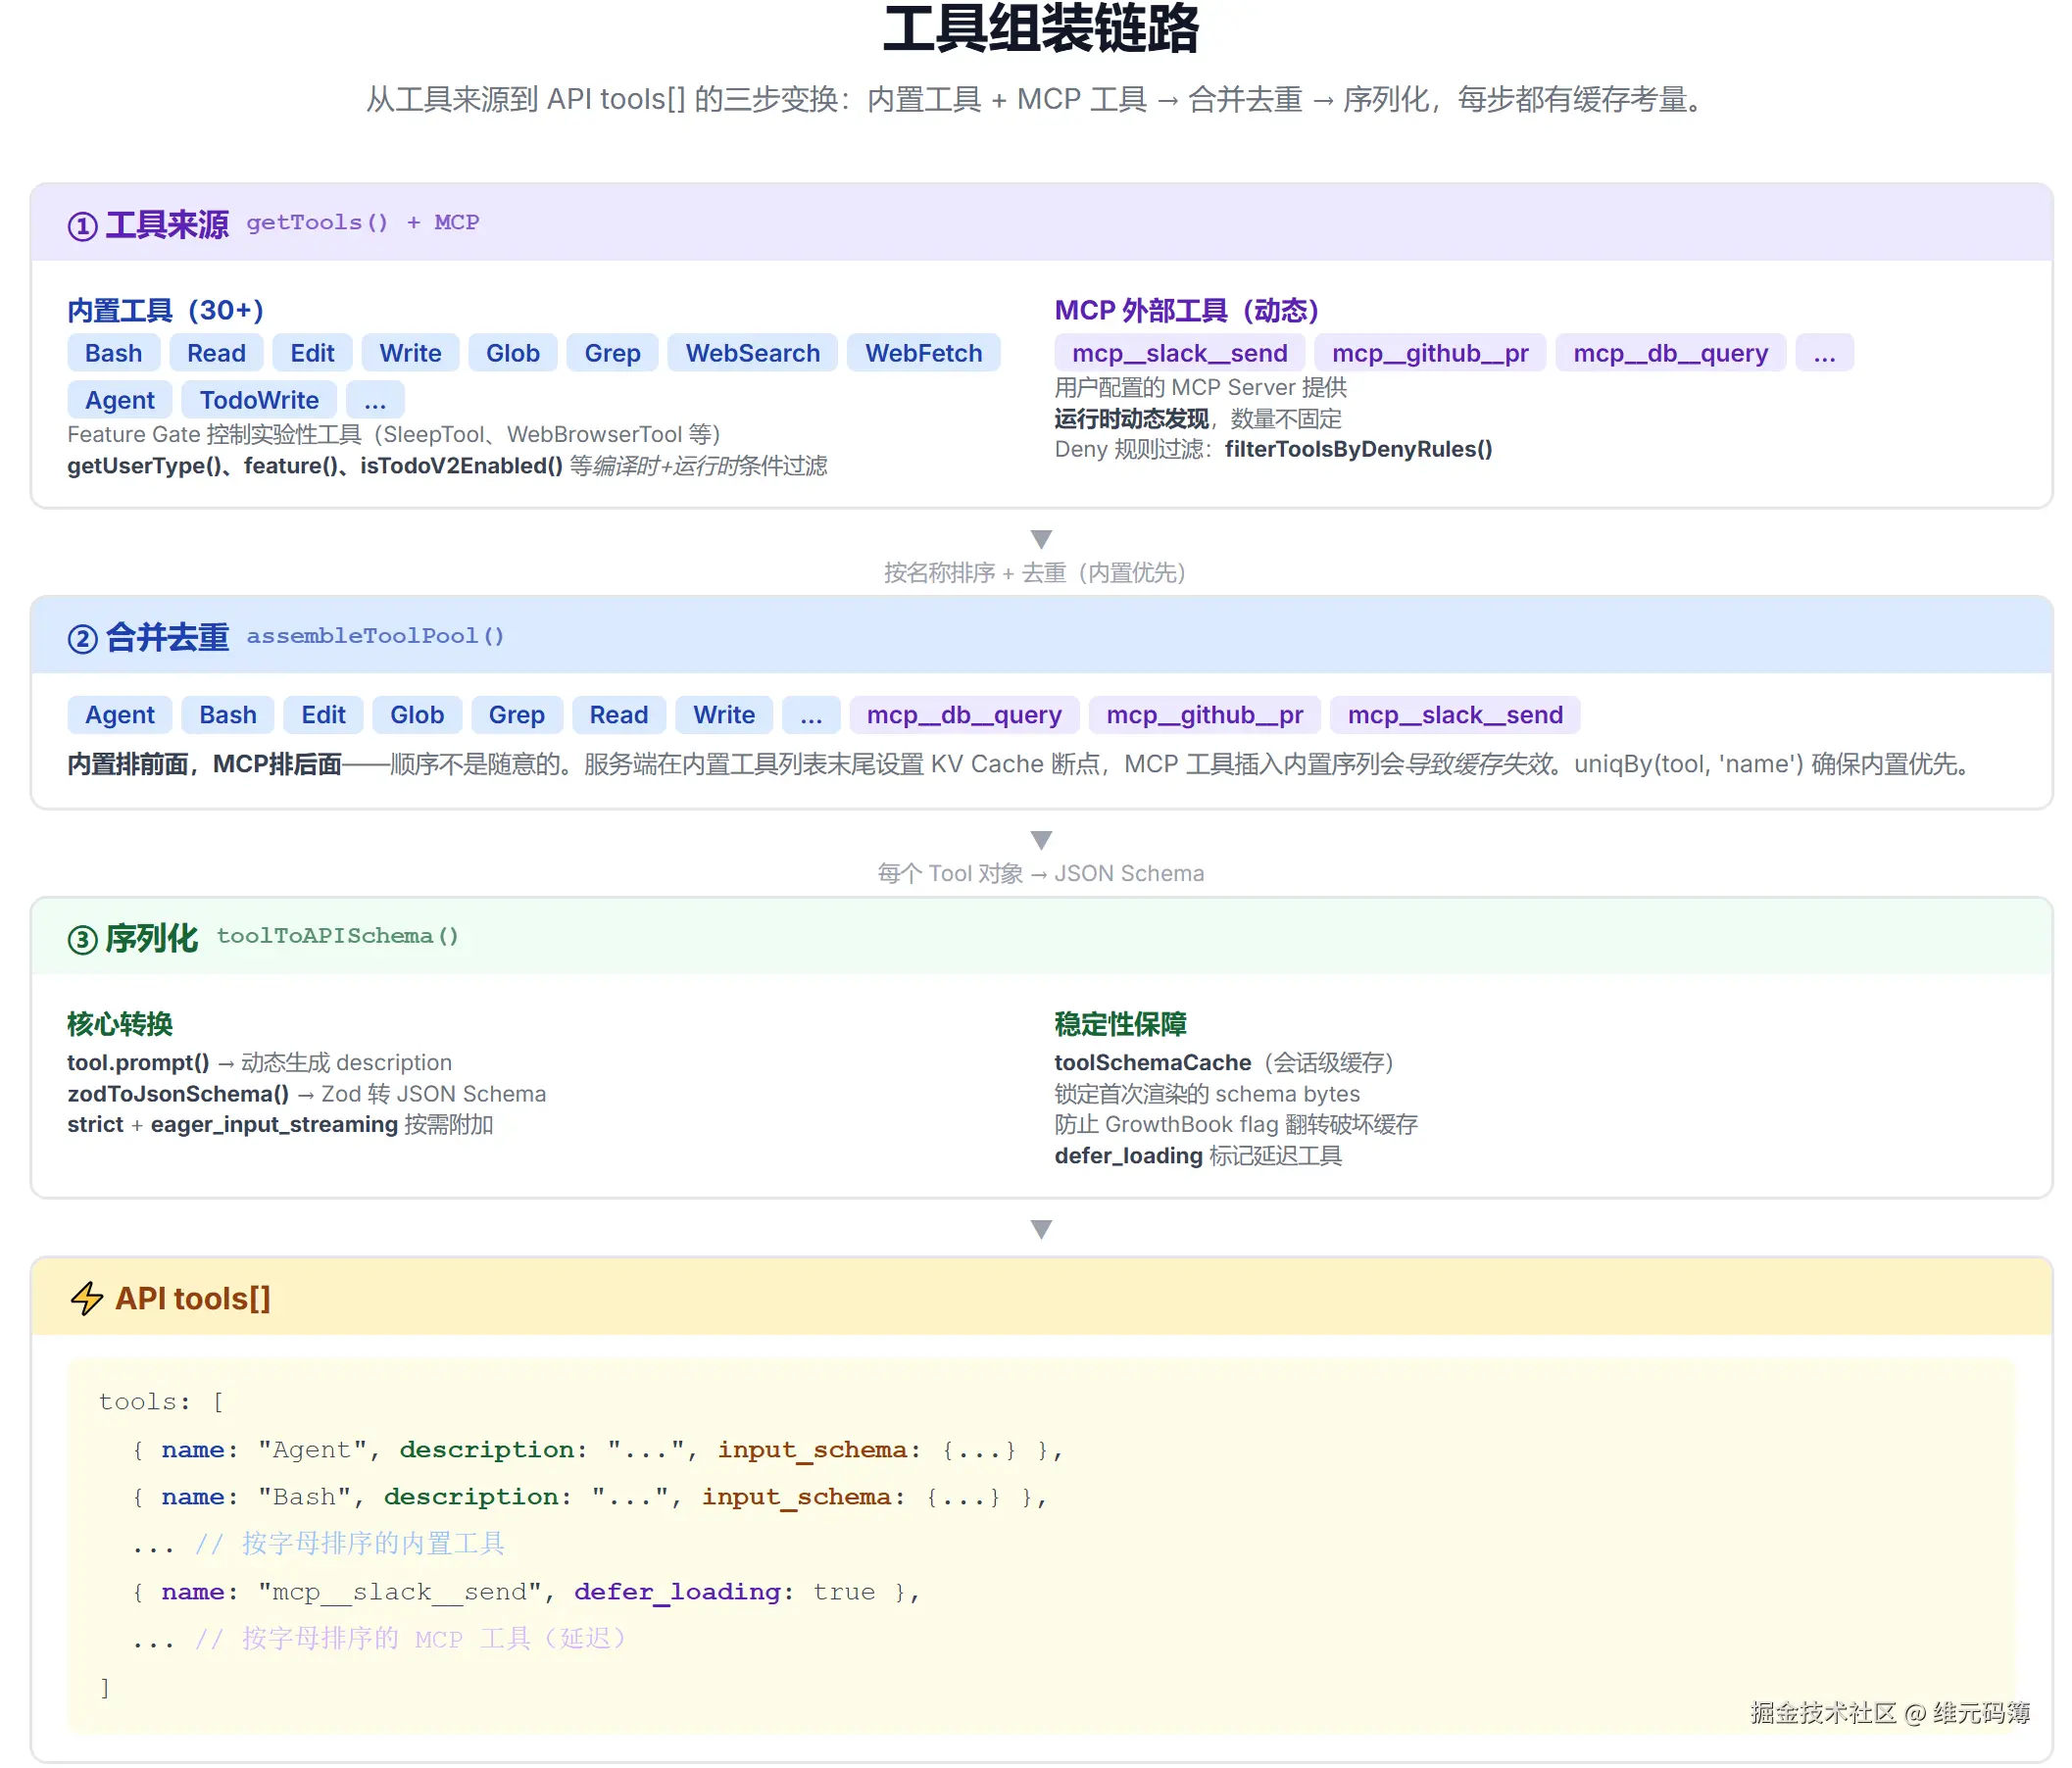Select the mcp__db_query chip in merged pool

tap(963, 714)
